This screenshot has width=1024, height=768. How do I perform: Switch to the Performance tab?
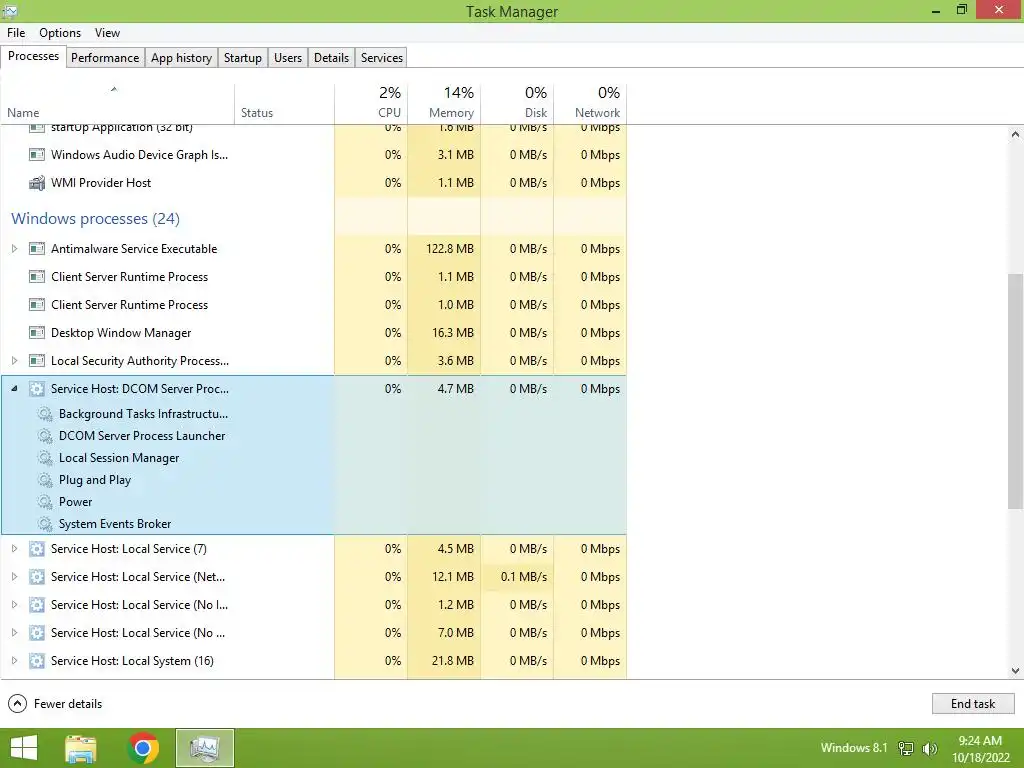coord(105,57)
